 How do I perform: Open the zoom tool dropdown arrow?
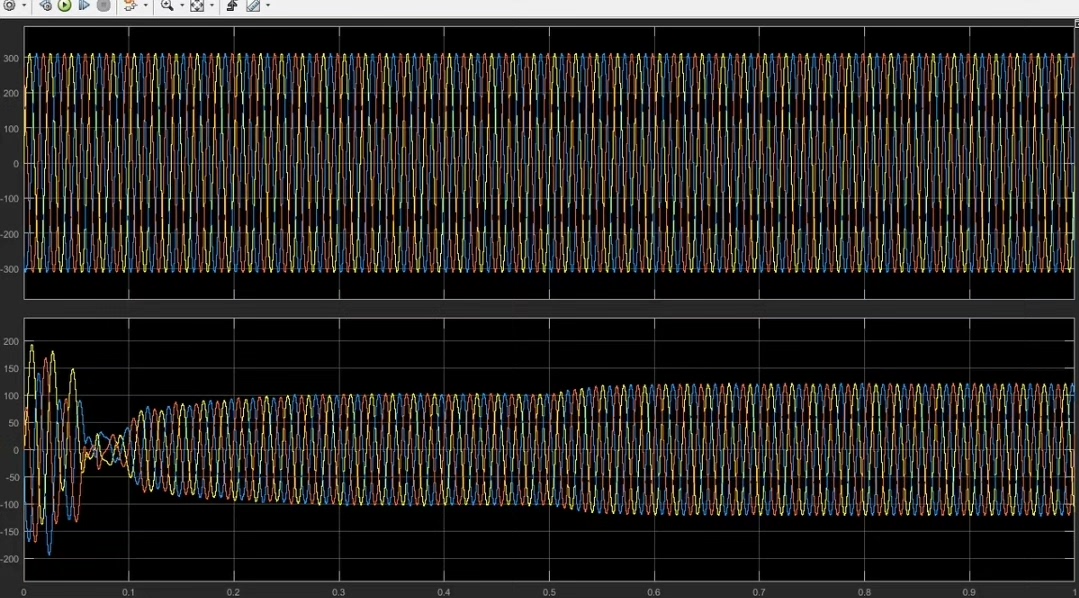click(x=182, y=6)
